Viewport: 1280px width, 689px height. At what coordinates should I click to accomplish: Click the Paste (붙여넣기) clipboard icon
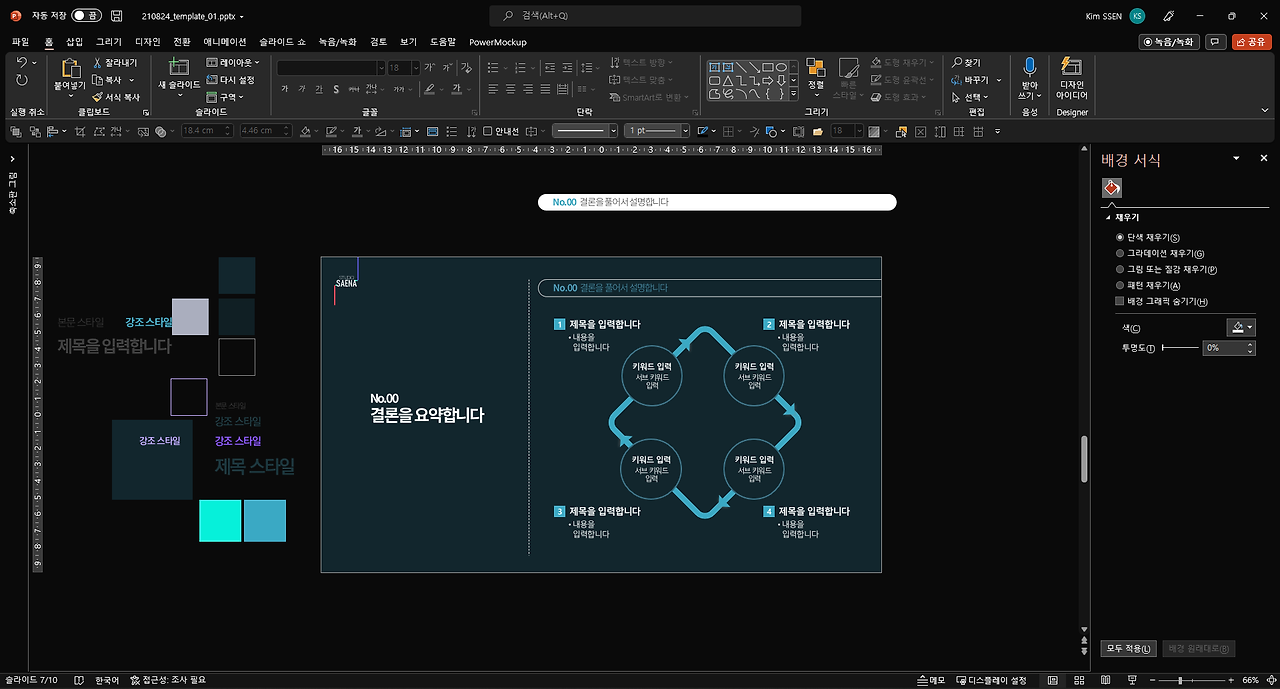click(x=70, y=69)
